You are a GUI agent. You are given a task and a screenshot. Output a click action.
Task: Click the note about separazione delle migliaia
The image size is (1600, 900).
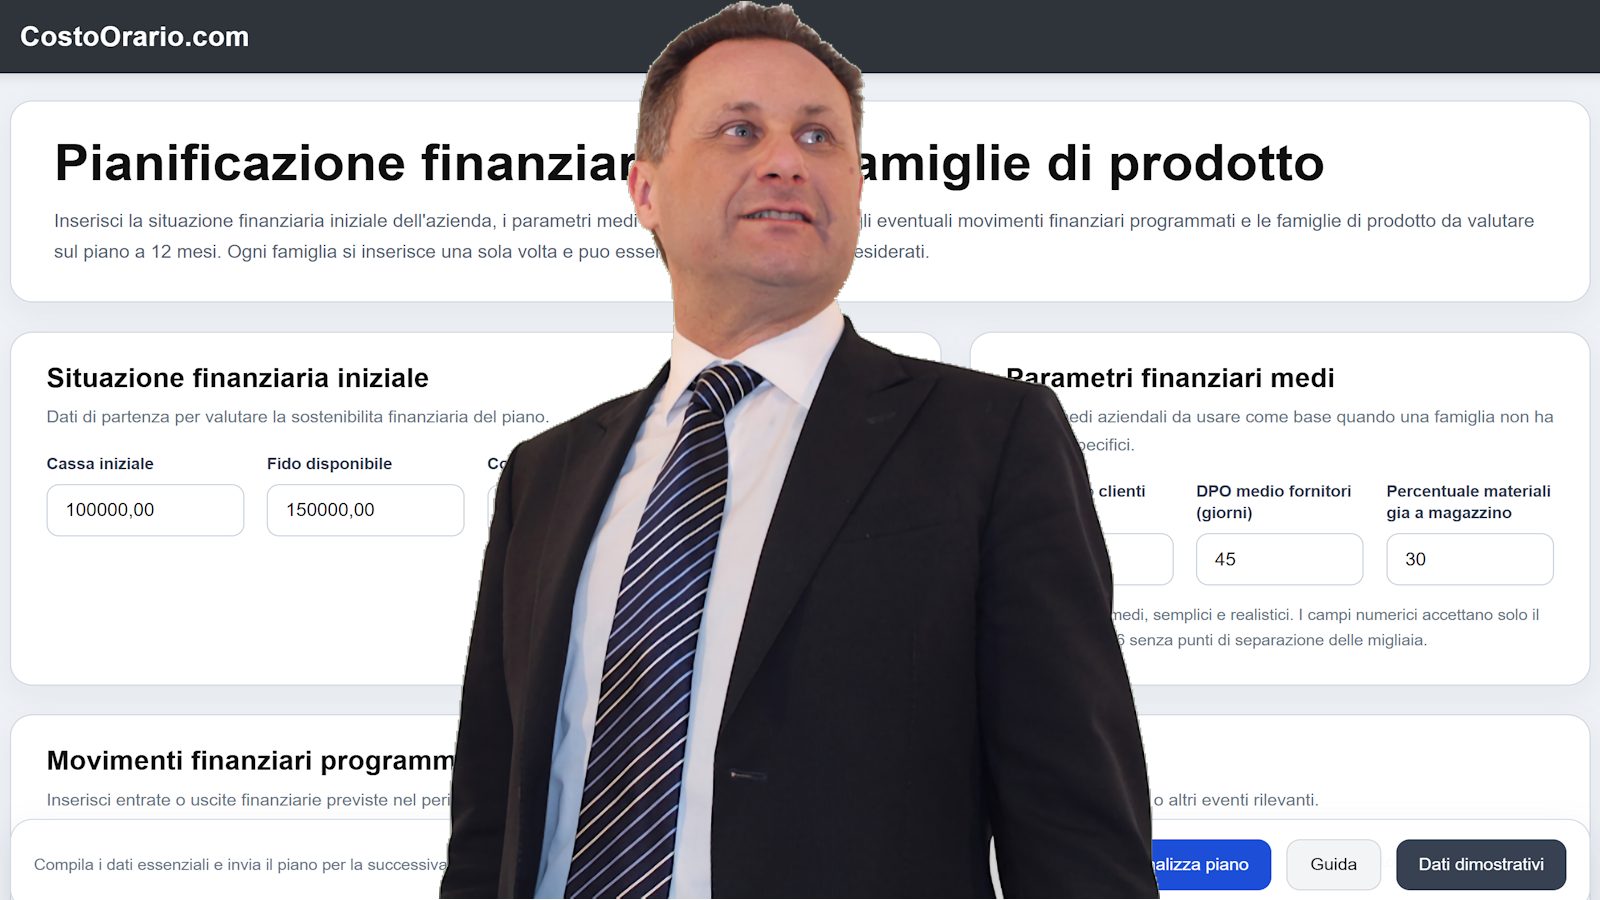pos(1272,640)
